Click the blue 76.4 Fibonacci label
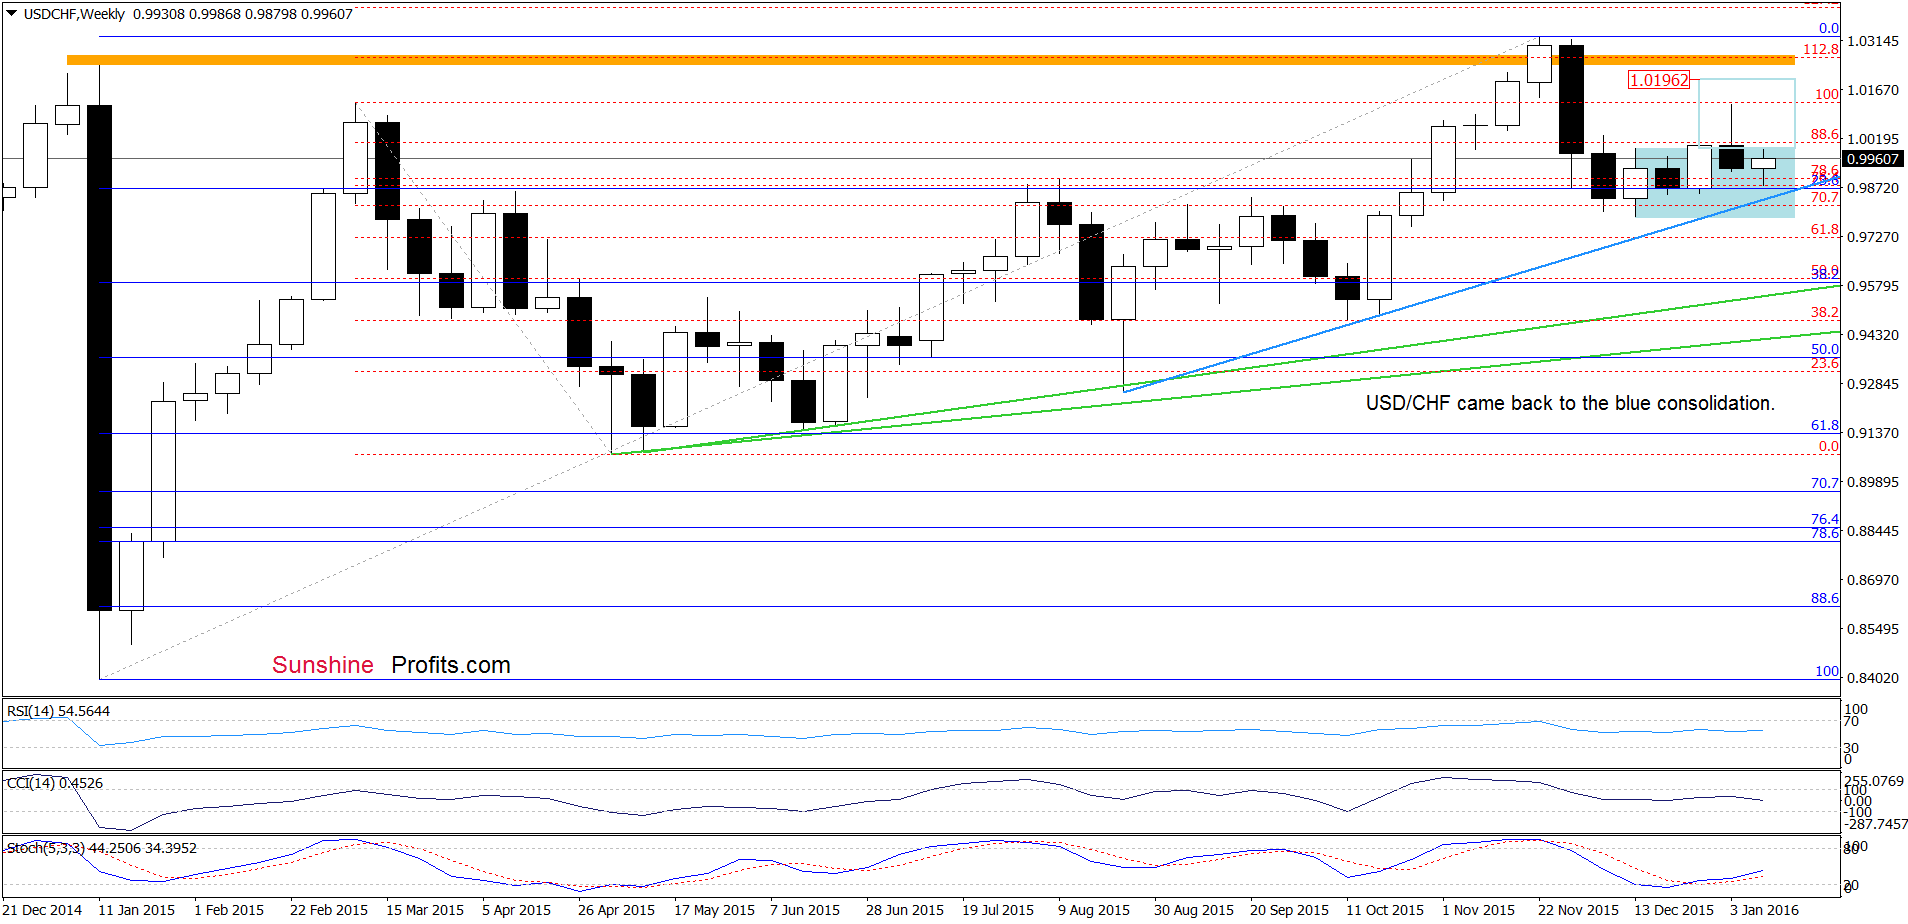Screen dimensions: 1908x924 (x=1825, y=519)
